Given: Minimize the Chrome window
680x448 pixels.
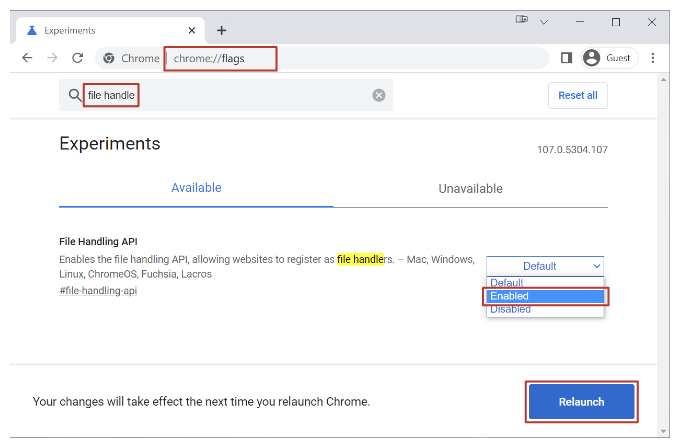Looking at the screenshot, I should coord(580,22).
